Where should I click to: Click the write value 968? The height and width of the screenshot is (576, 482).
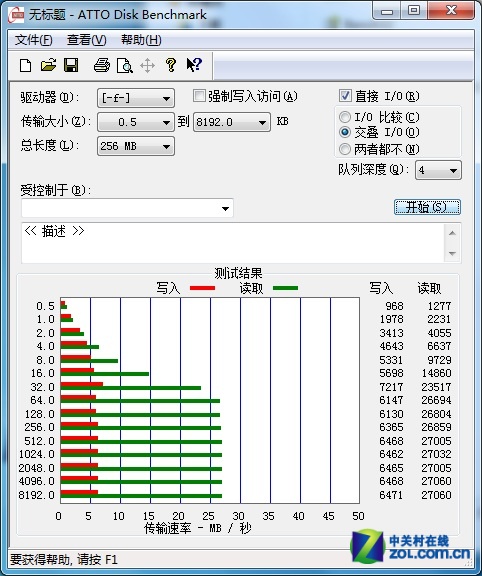[394, 306]
